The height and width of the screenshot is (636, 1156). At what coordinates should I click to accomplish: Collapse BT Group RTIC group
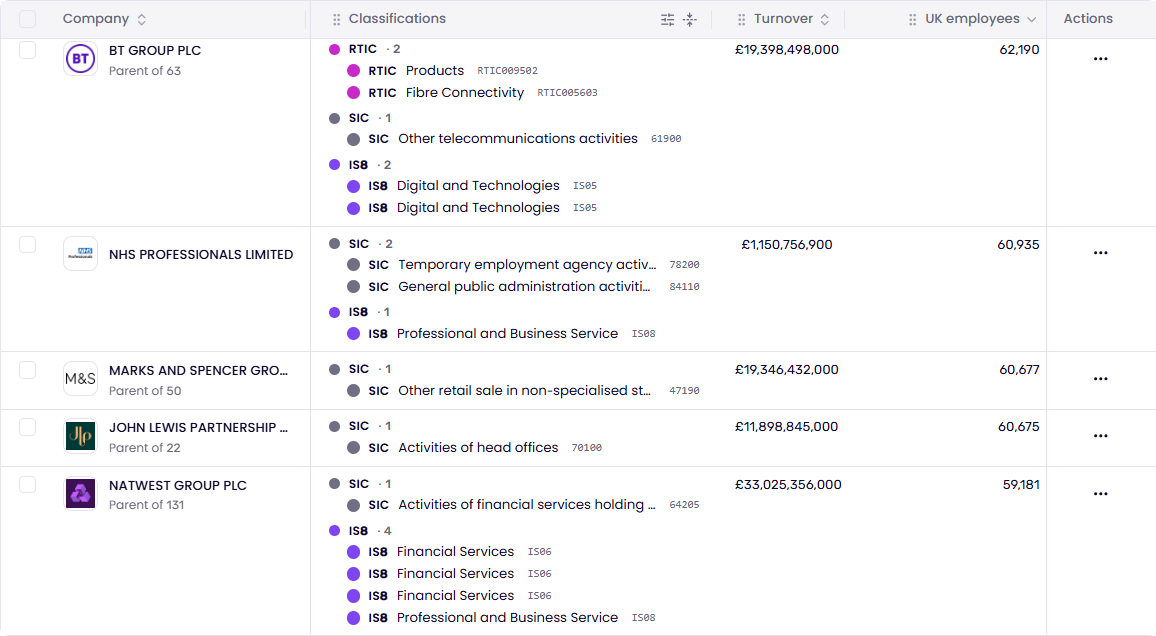coord(364,49)
